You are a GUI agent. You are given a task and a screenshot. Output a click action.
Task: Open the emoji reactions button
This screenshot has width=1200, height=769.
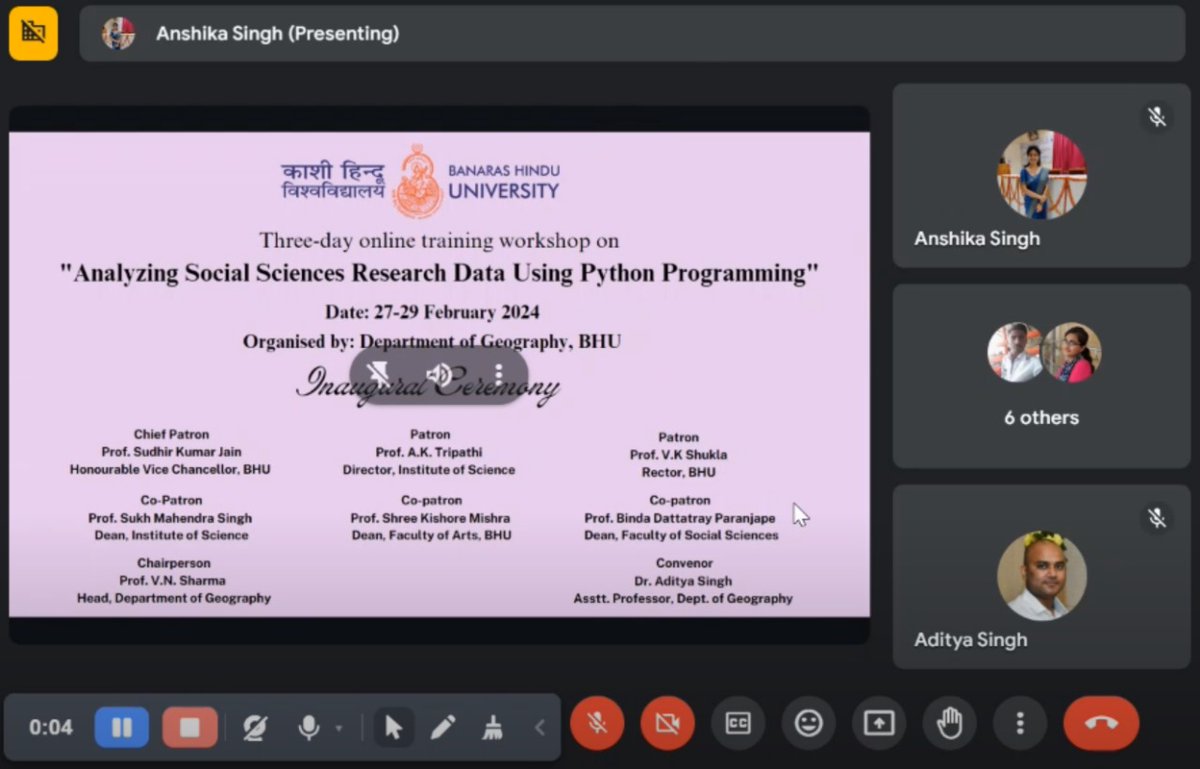point(809,723)
